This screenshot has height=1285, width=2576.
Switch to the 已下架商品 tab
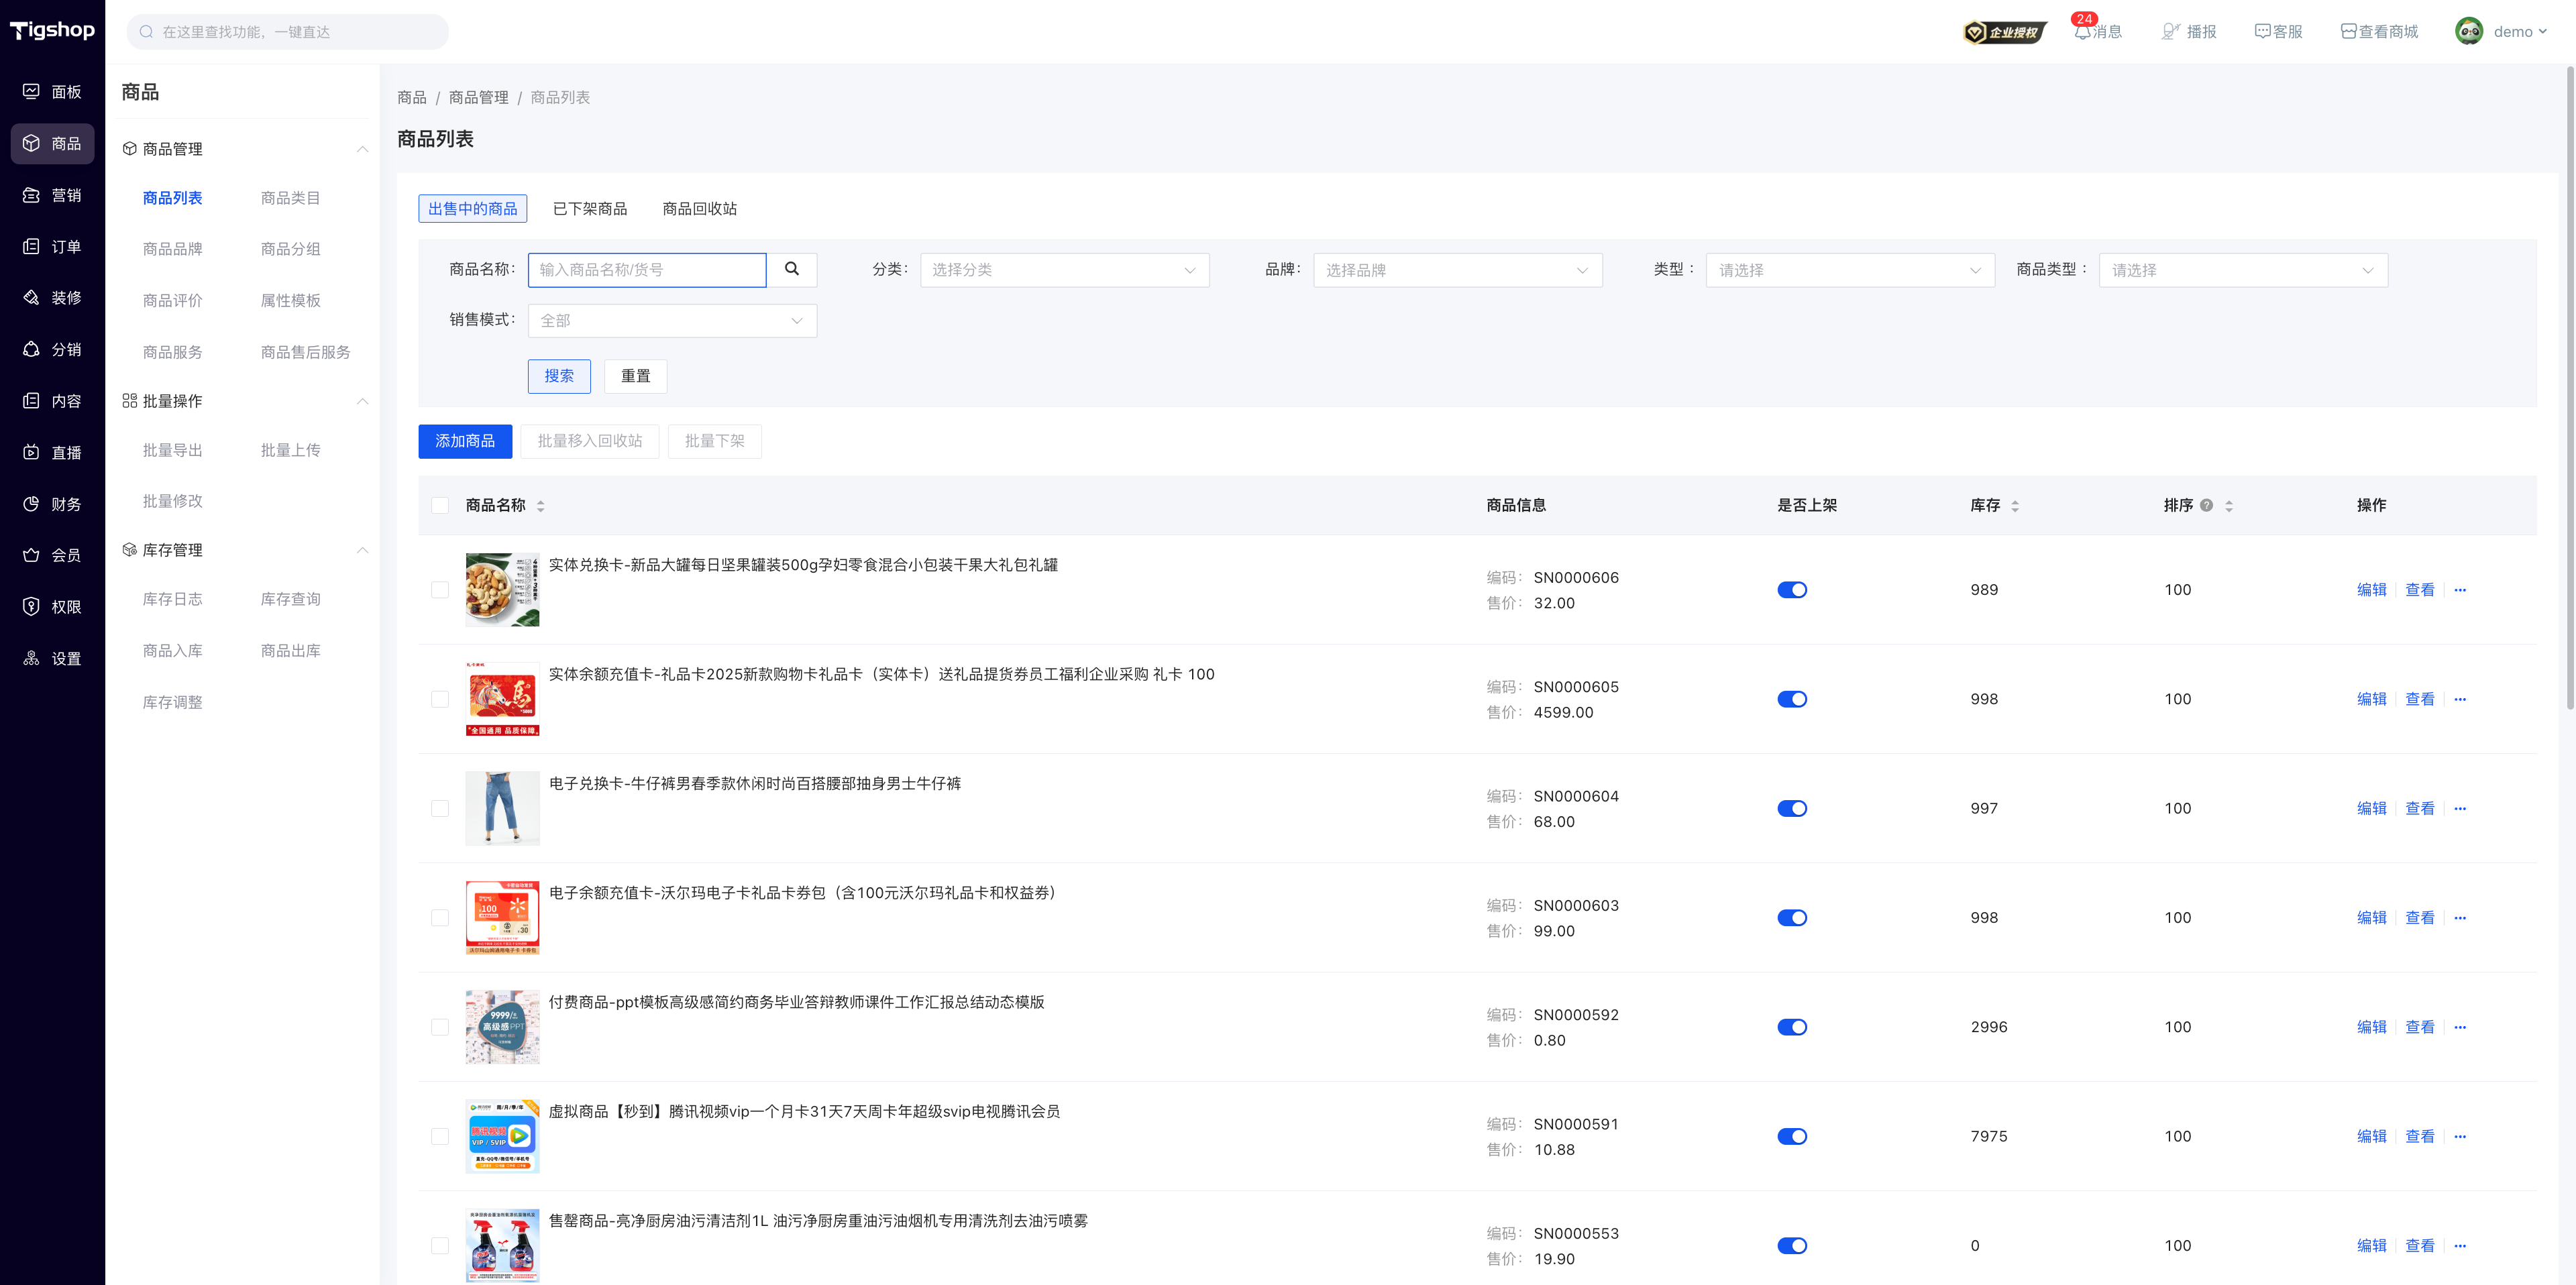590,209
